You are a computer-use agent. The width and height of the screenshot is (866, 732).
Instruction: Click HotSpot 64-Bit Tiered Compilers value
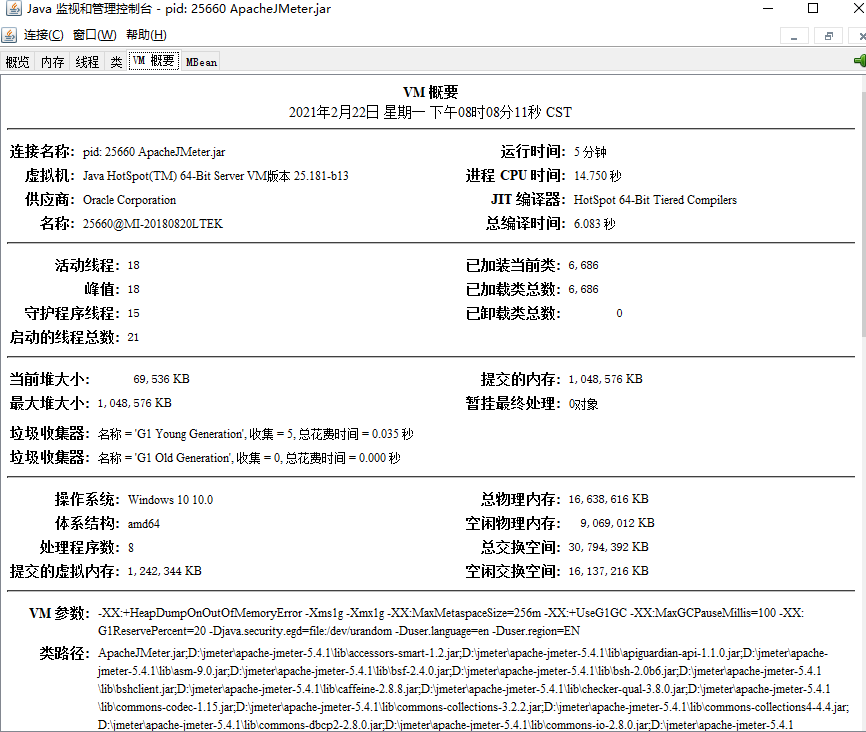[x=655, y=199]
